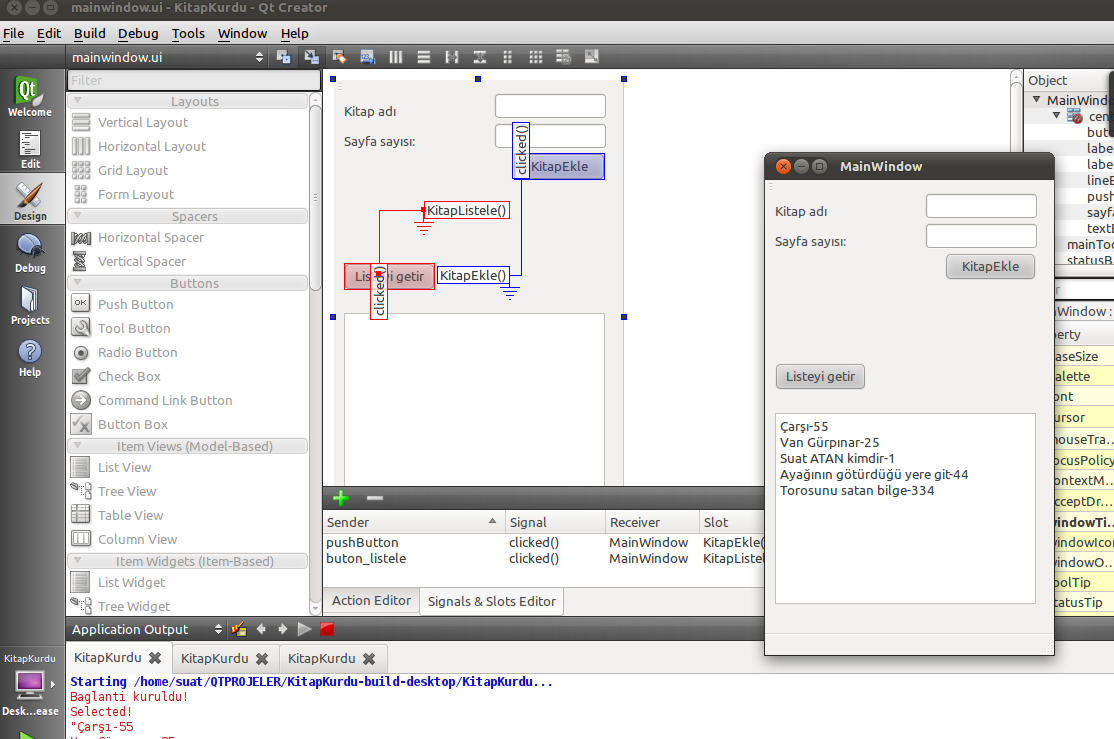
Task: Pick the Table View widget
Action: click(x=131, y=515)
